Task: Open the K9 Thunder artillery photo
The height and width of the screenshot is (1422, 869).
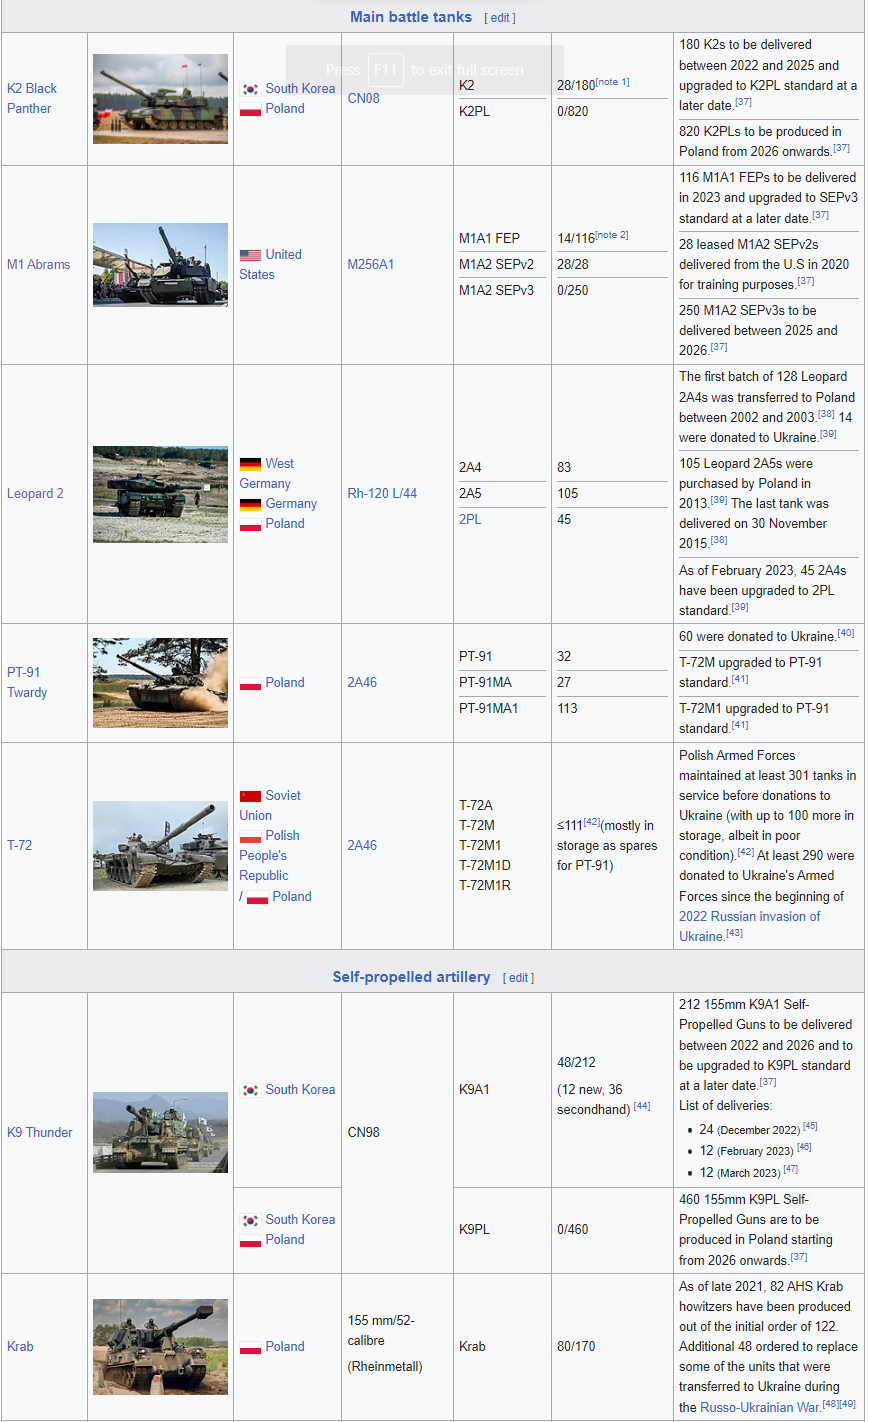Action: pyautogui.click(x=160, y=1132)
